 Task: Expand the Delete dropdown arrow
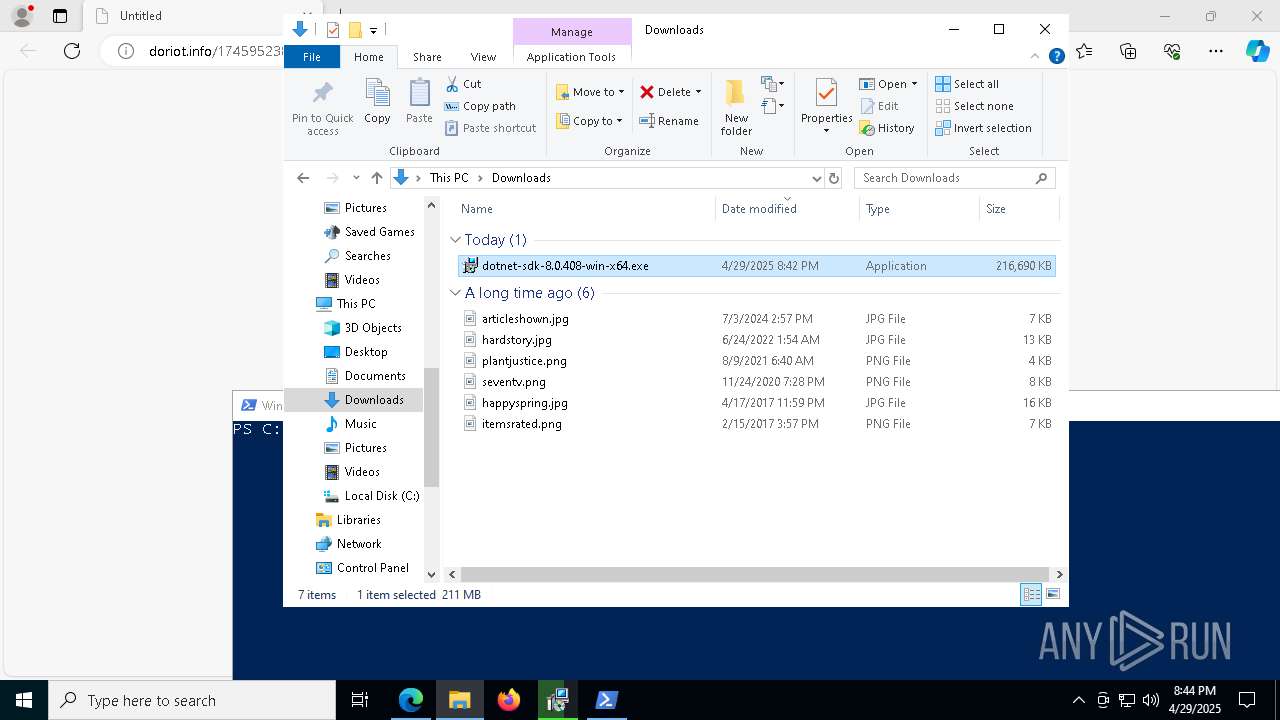(x=698, y=92)
